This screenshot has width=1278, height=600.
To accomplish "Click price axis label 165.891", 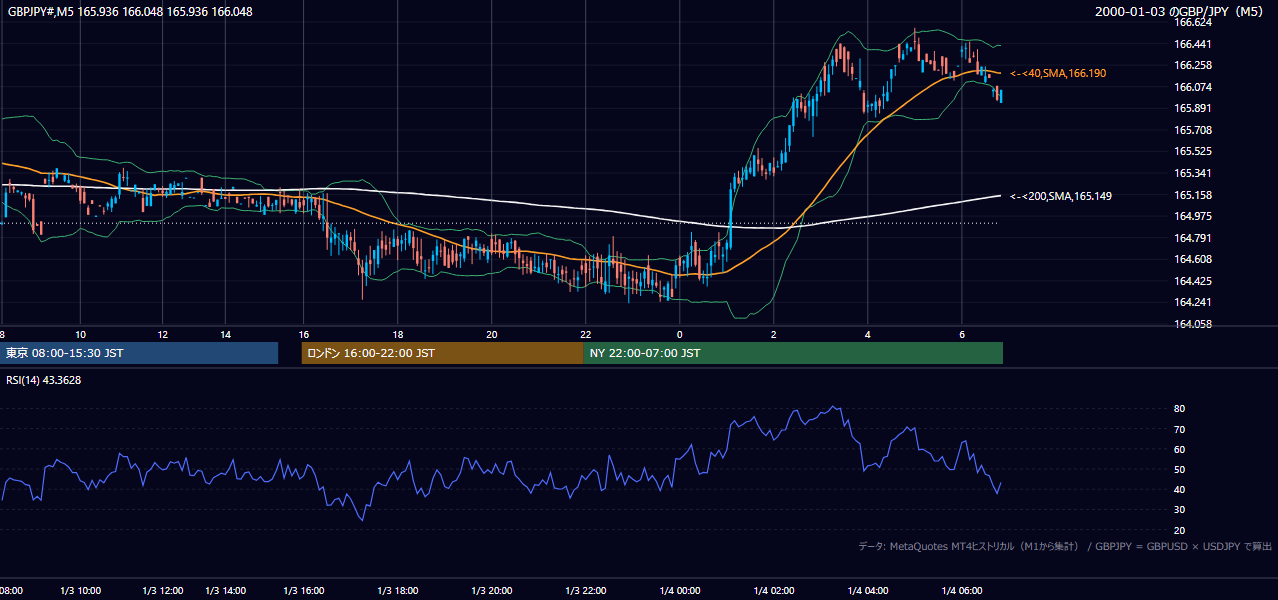I will [1193, 108].
